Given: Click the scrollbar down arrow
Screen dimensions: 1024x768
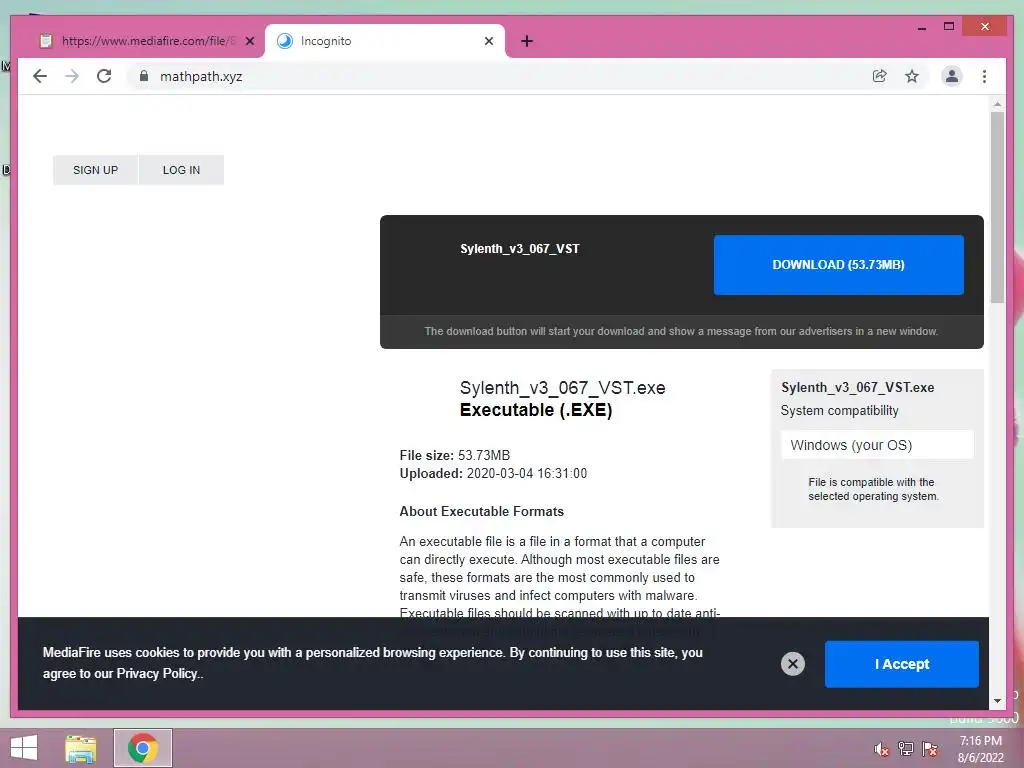Looking at the screenshot, I should click(997, 701).
